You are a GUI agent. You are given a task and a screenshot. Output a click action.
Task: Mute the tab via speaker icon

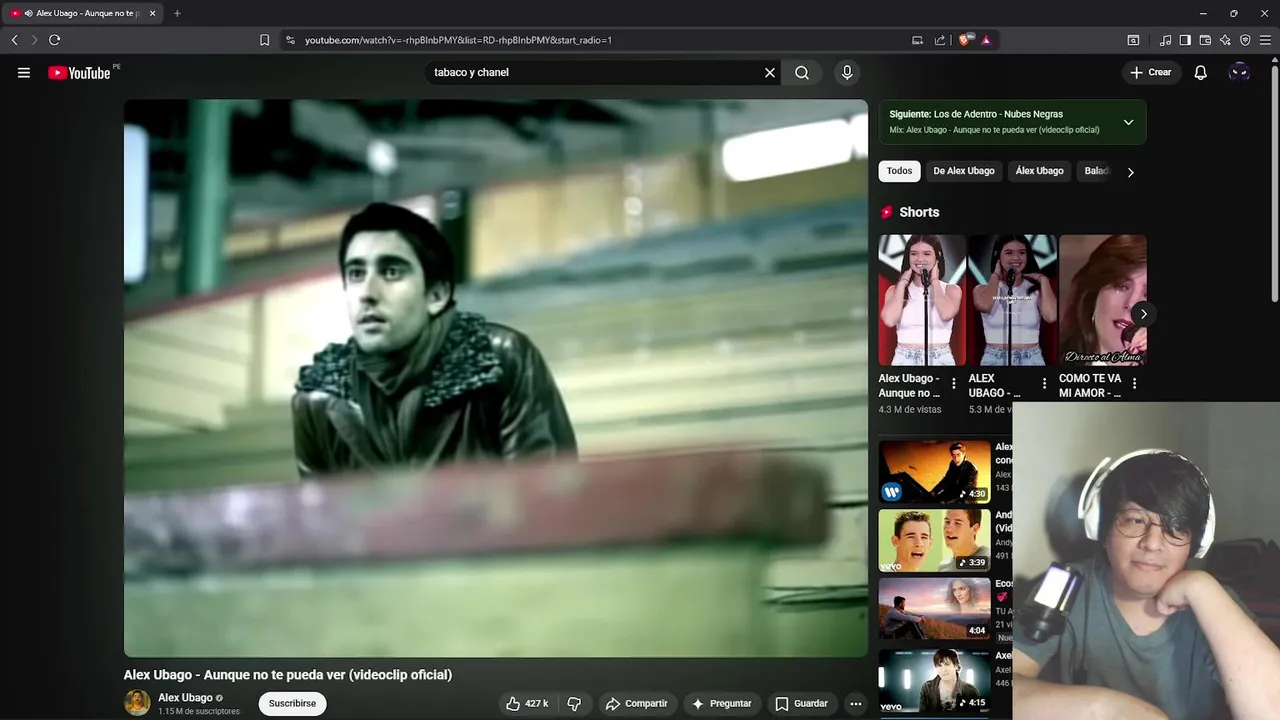28,13
